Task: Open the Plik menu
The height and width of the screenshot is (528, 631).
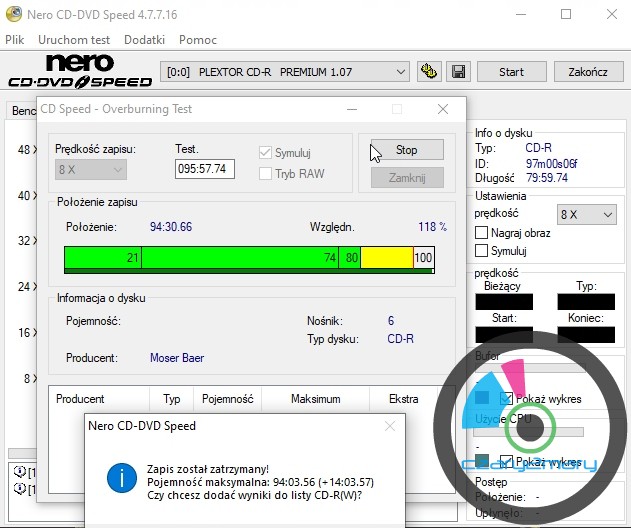Action: pos(15,40)
